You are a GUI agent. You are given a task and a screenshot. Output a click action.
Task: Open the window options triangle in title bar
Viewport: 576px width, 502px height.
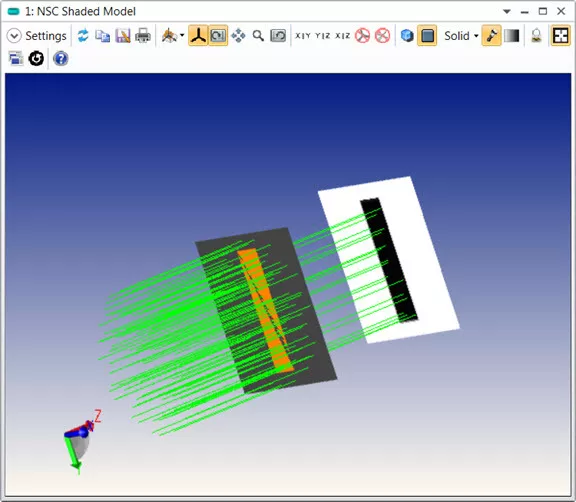(507, 11)
